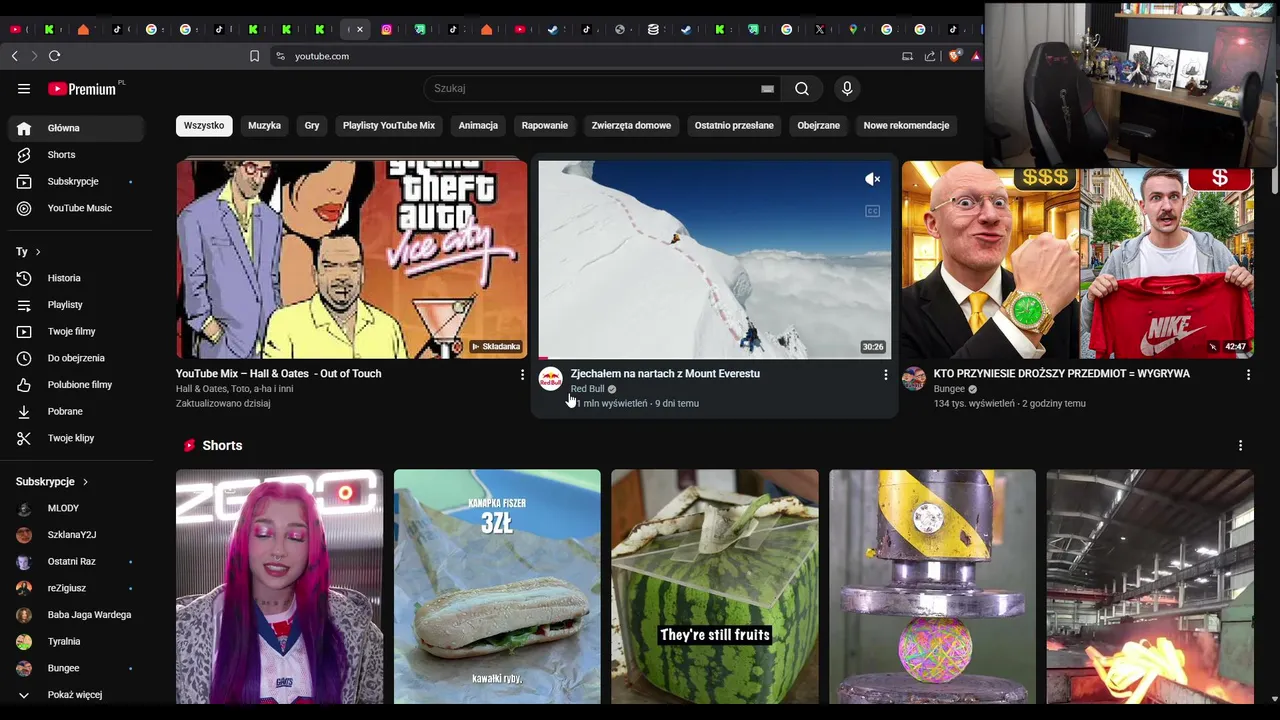Screen dimensions: 1280x720
Task: Open the hydraulic press rubber ball Short
Action: pos(932,587)
